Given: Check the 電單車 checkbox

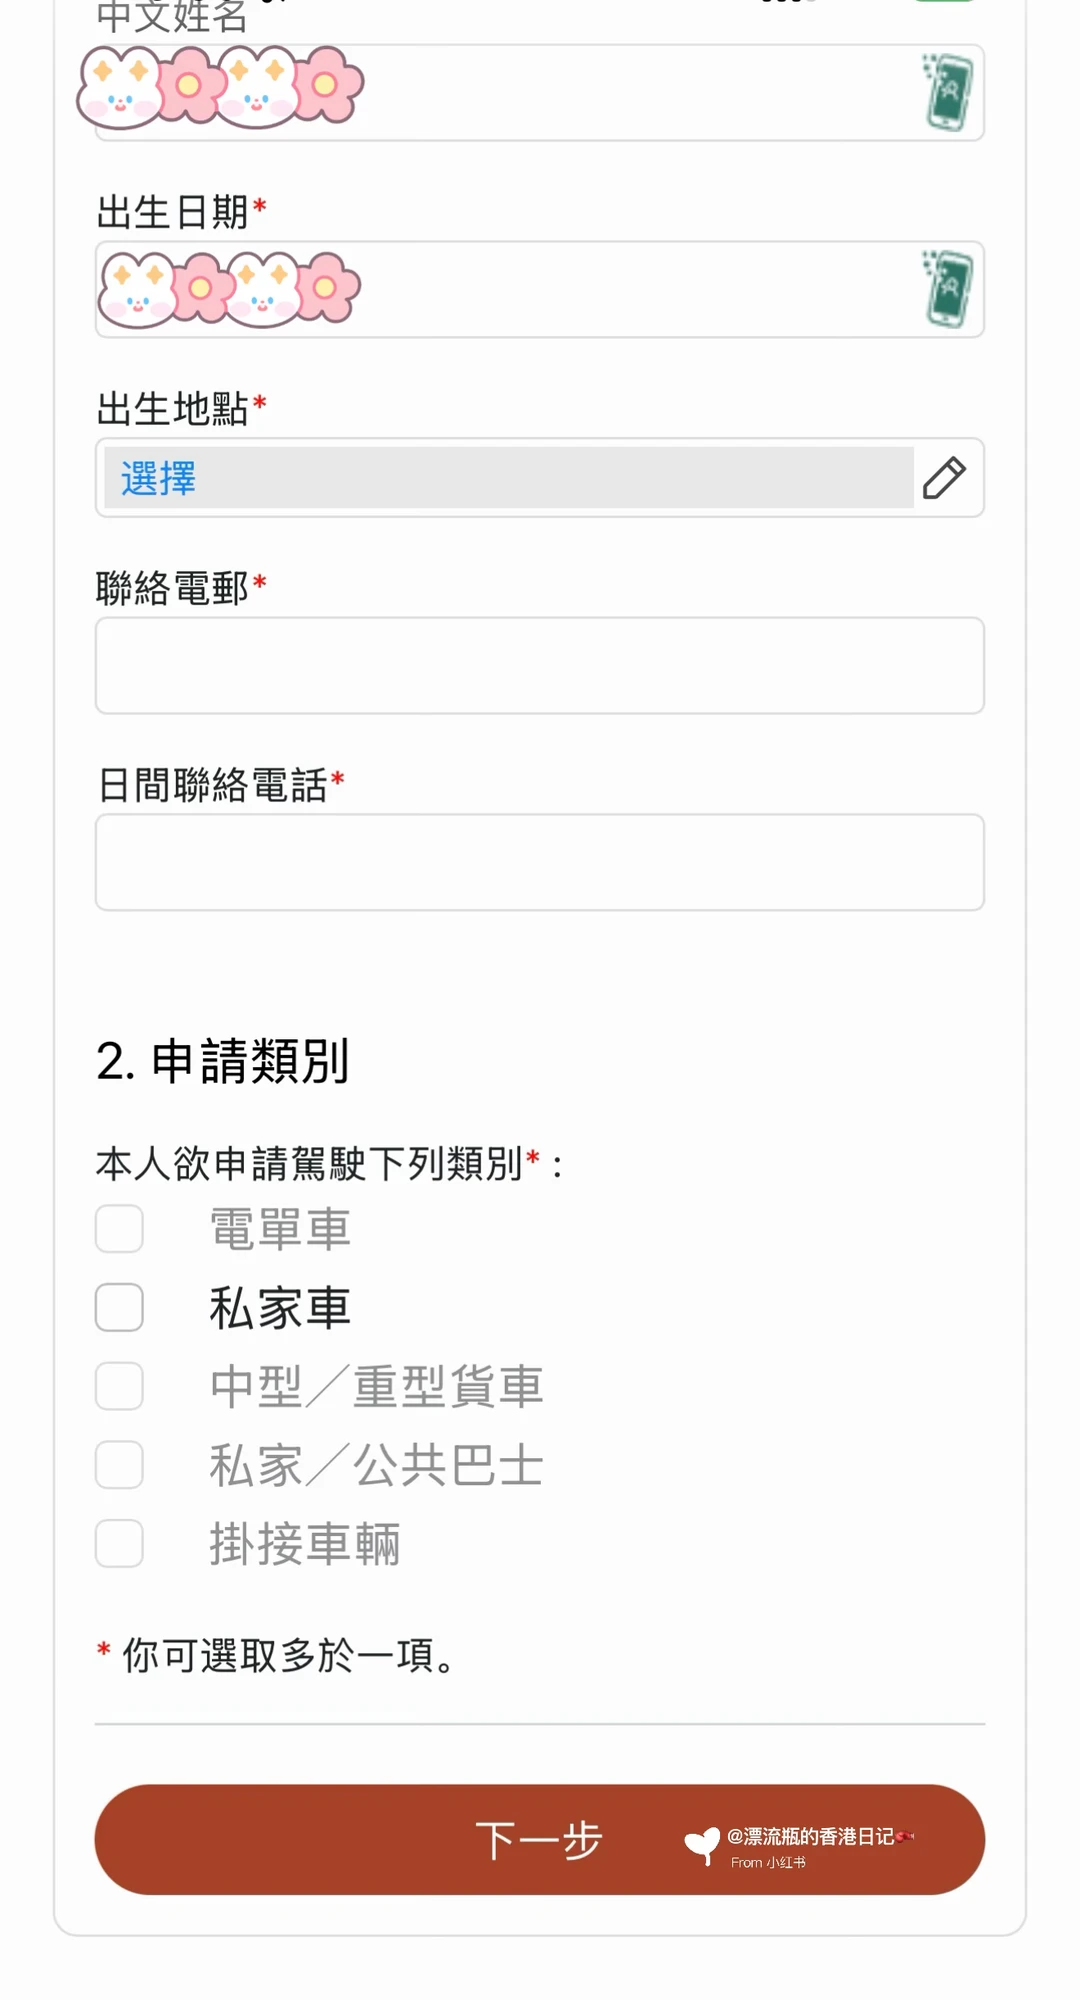Looking at the screenshot, I should click(x=119, y=1229).
